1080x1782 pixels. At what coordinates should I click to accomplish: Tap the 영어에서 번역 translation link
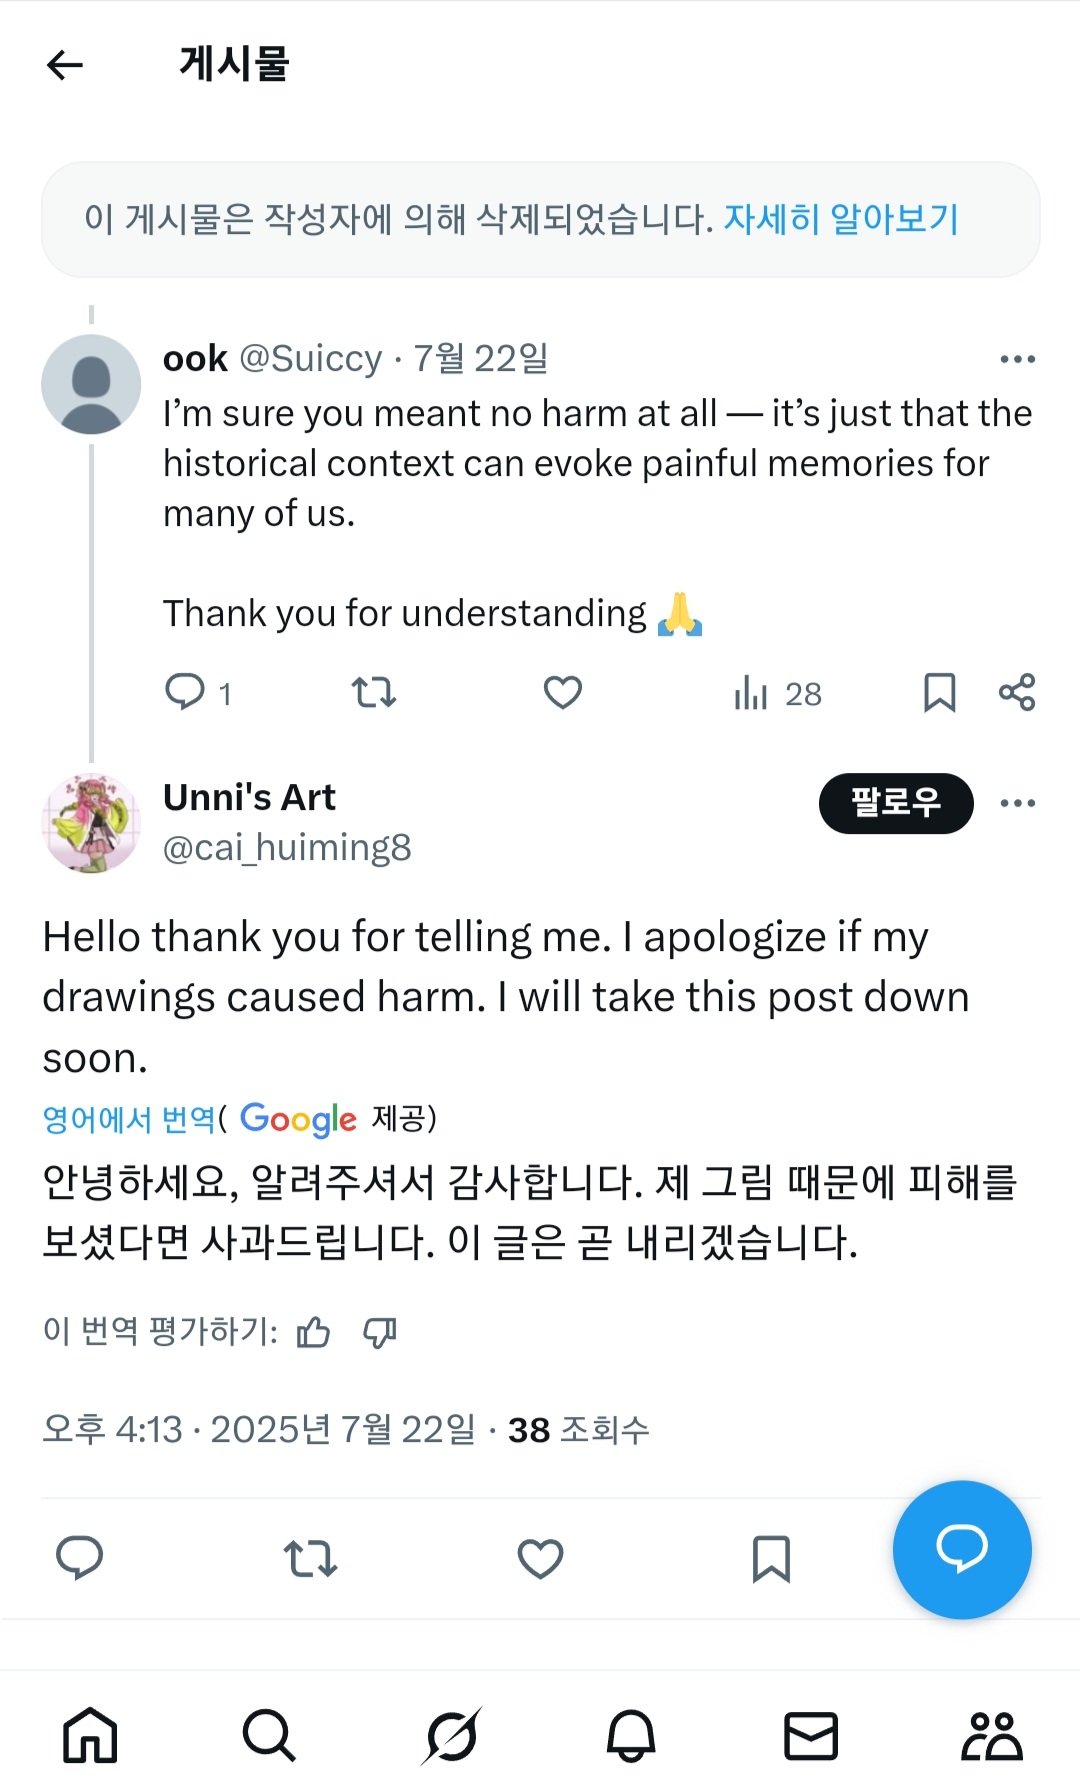pyautogui.click(x=129, y=1119)
